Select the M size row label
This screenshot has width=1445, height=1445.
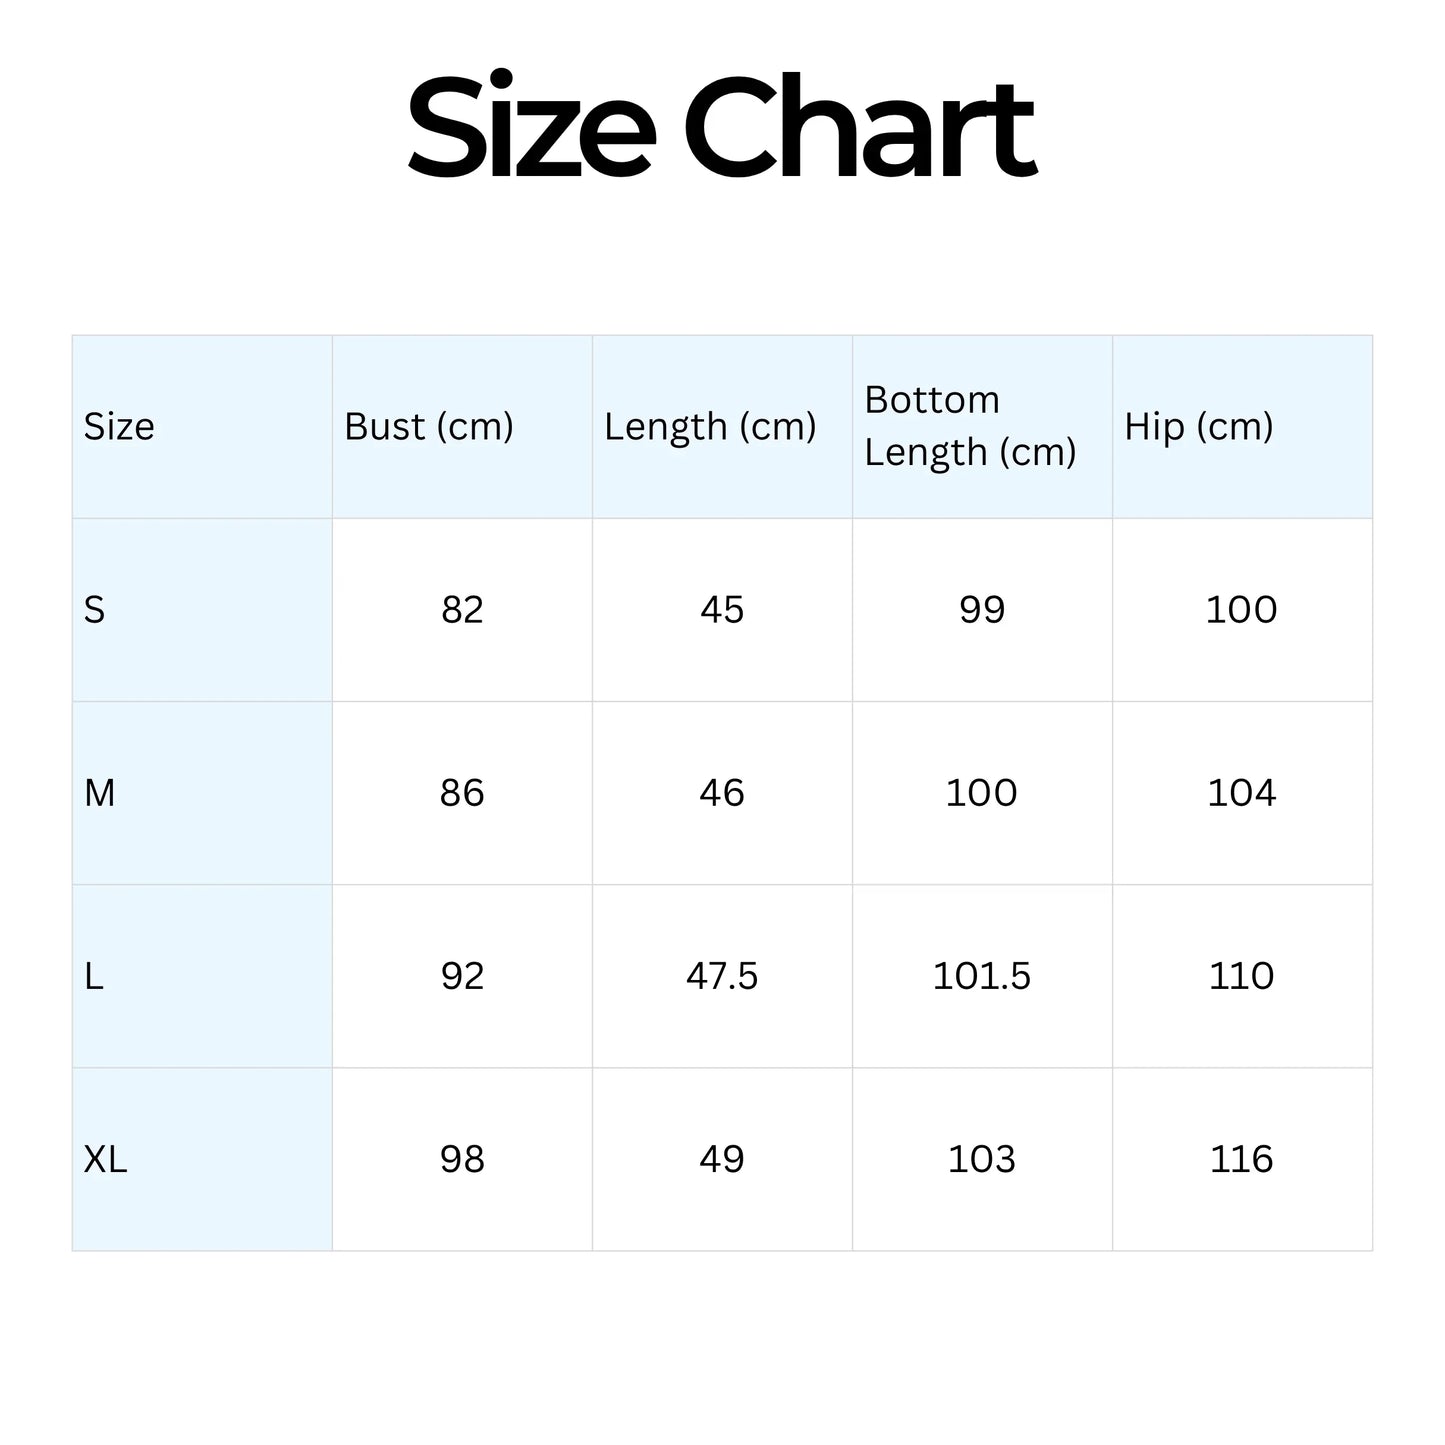tap(100, 793)
